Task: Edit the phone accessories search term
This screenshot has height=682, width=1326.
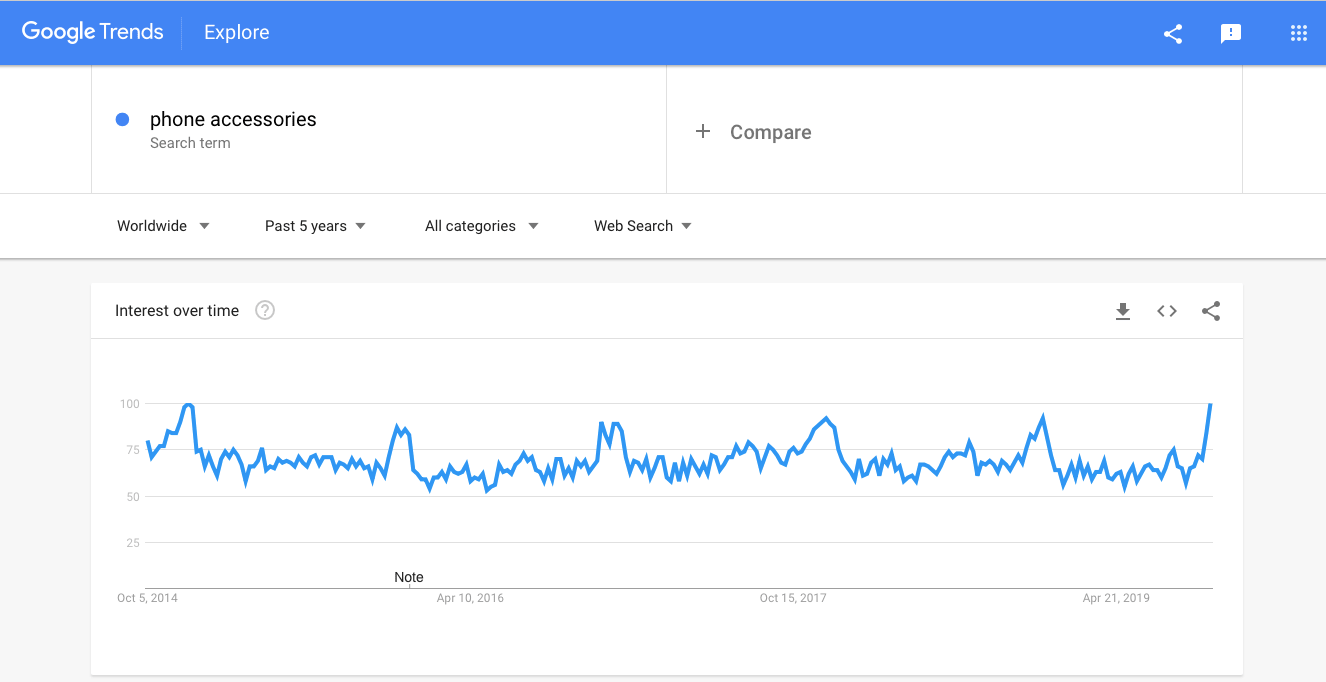Action: (x=233, y=120)
